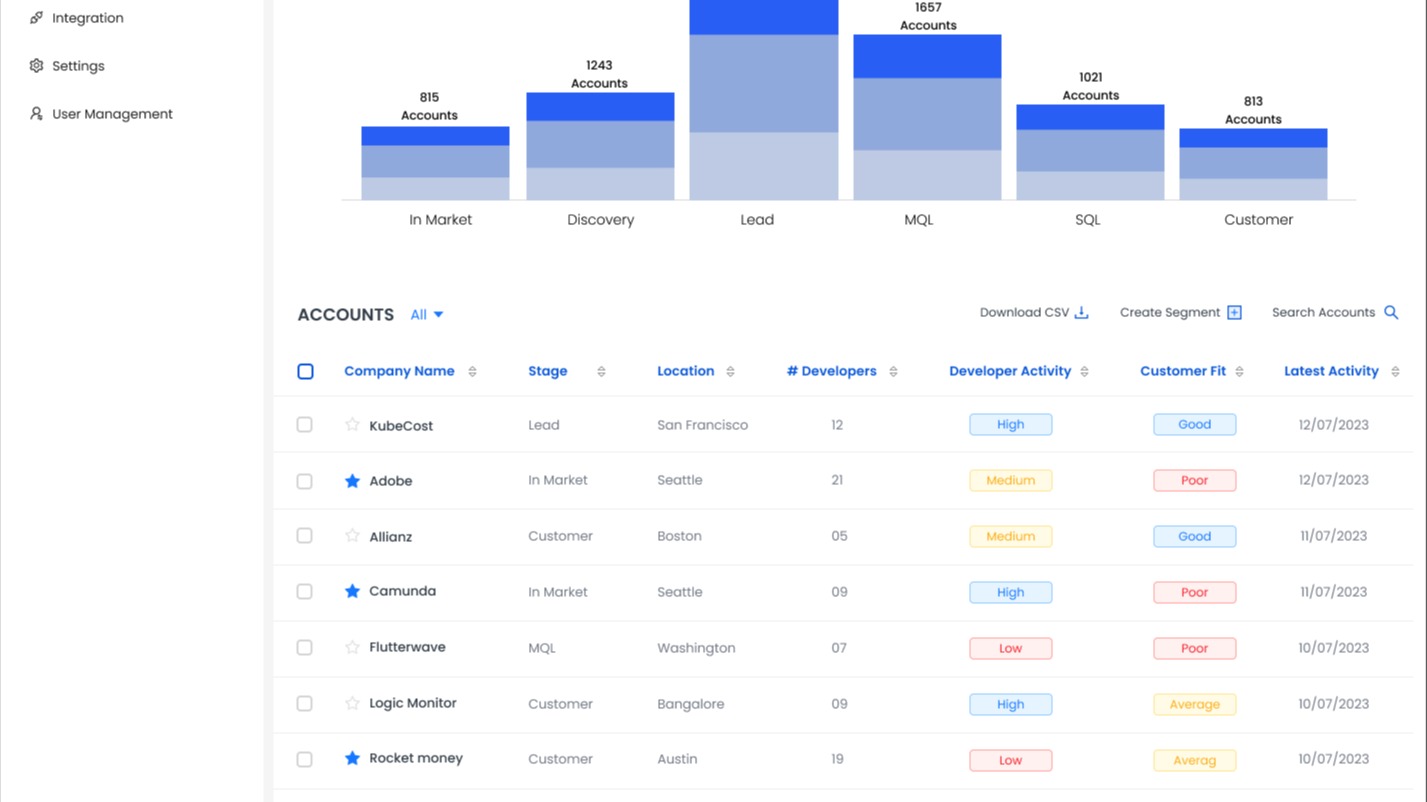Click the Download CSV icon

click(x=1081, y=313)
